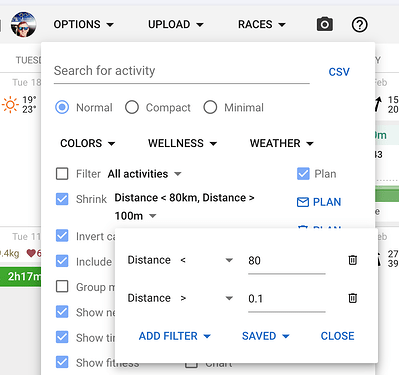Select the Minimal view radio button
399x375 pixels.
click(x=210, y=107)
